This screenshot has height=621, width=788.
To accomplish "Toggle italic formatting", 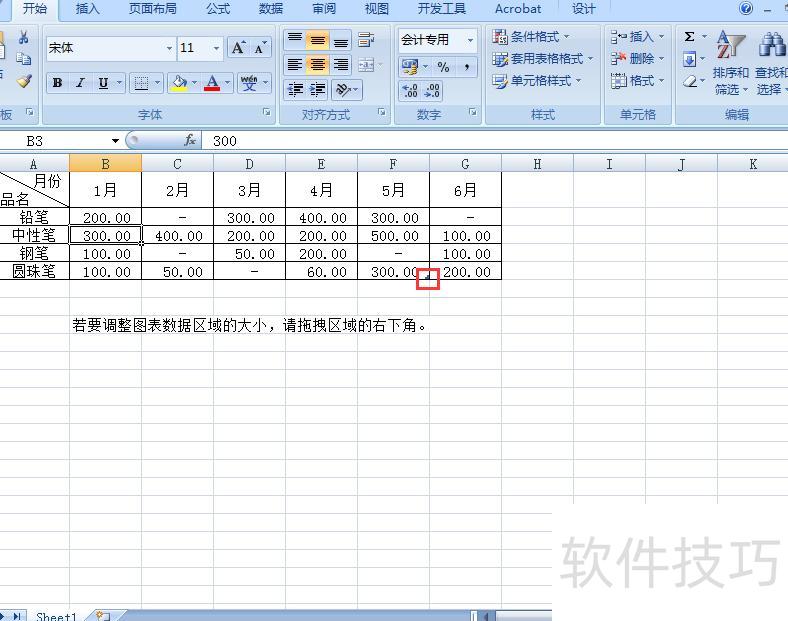I will point(80,83).
